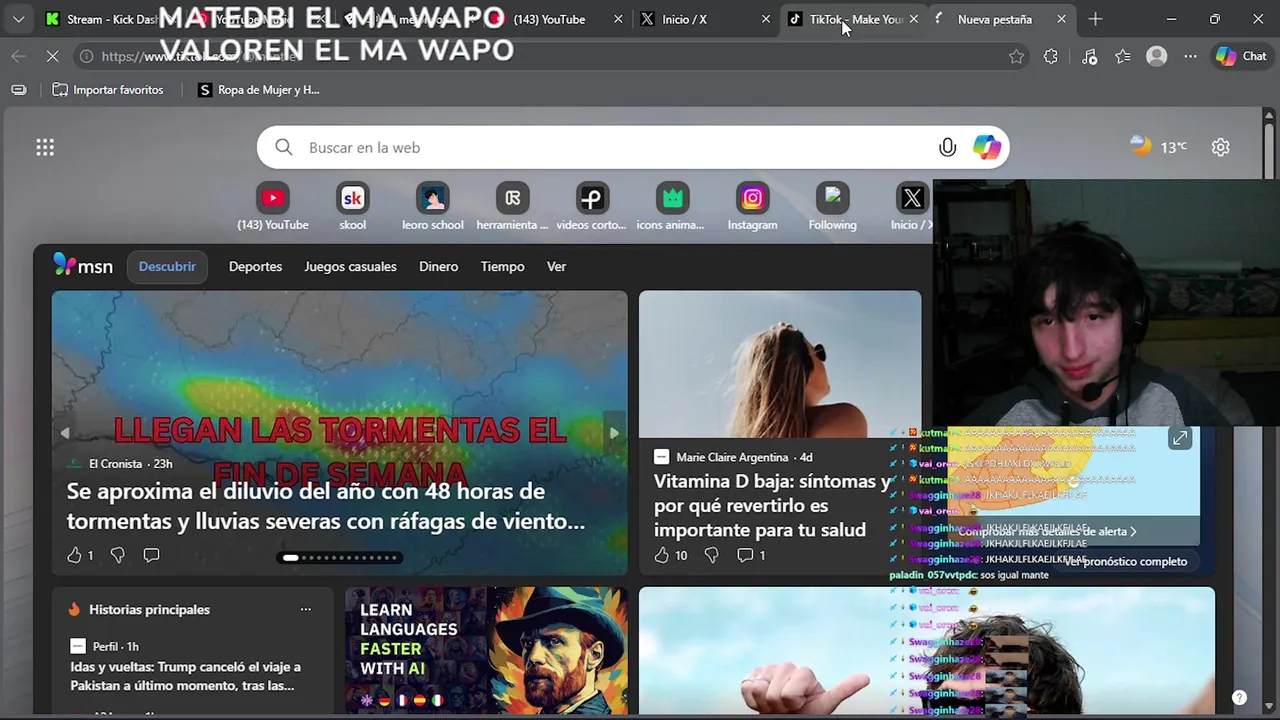Open the Trump canceló el viaje story
Screen dimensions: 1280x720
pos(186,676)
